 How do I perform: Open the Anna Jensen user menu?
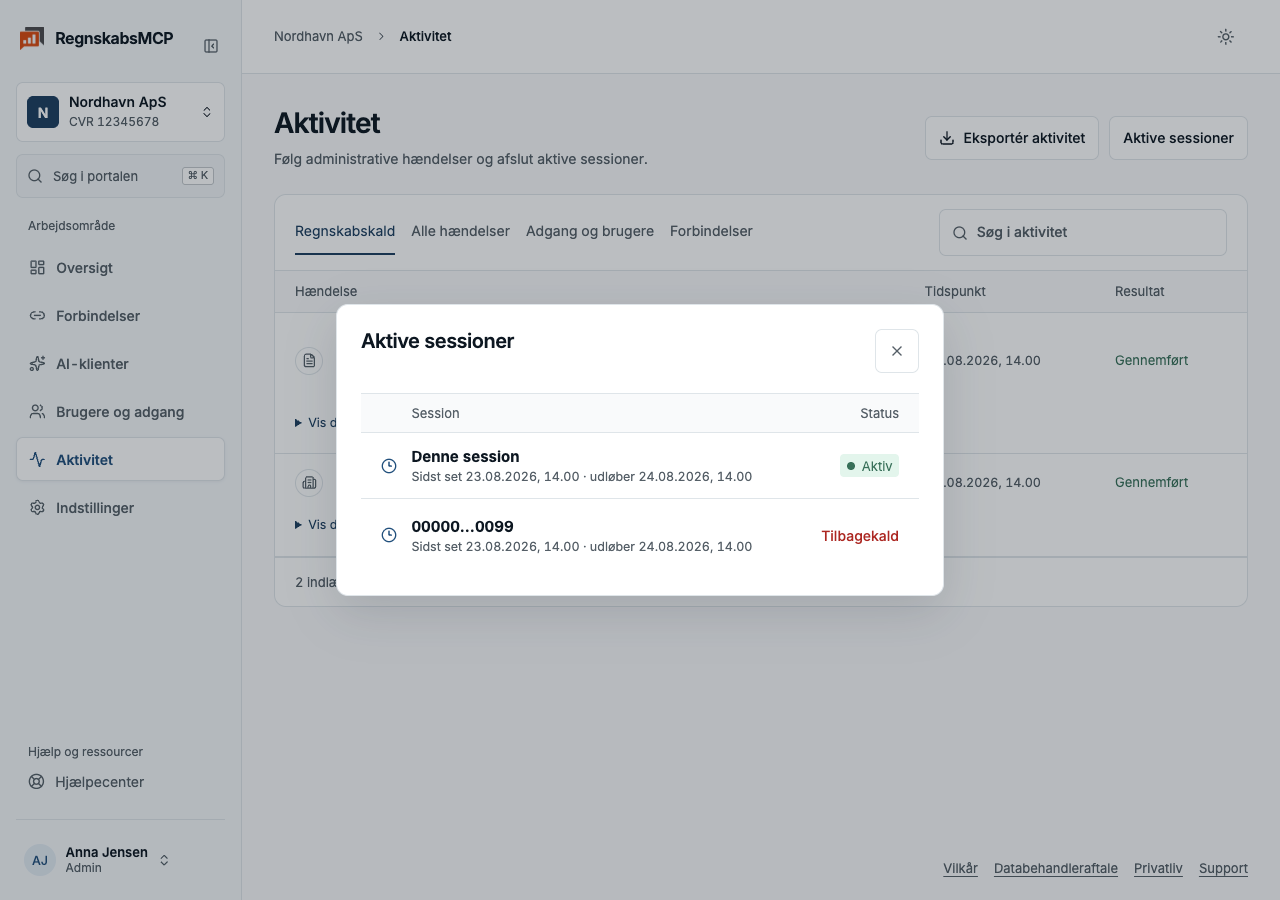point(120,860)
